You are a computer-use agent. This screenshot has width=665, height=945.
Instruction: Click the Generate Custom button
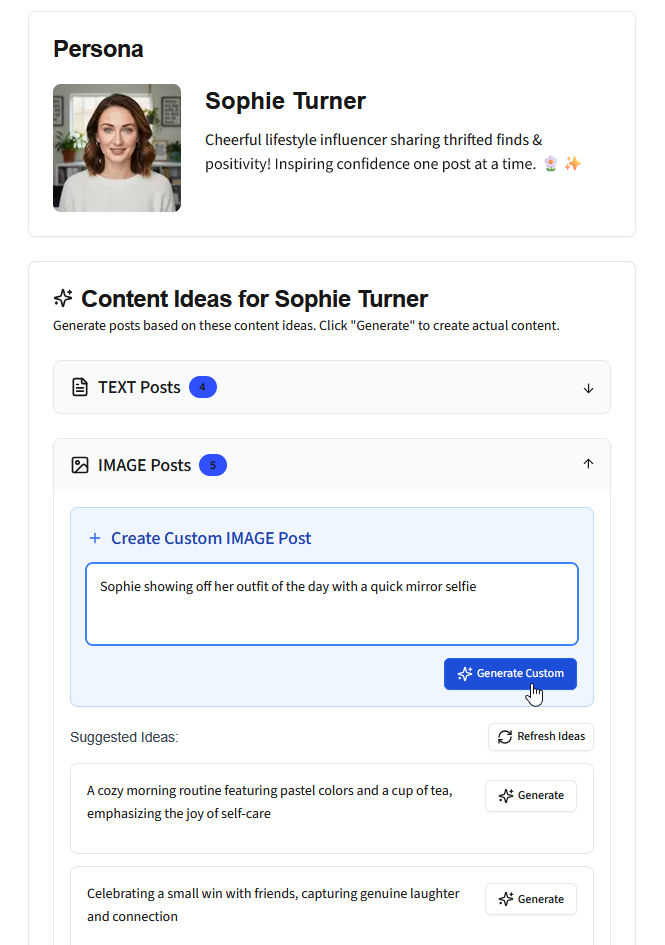coord(510,674)
